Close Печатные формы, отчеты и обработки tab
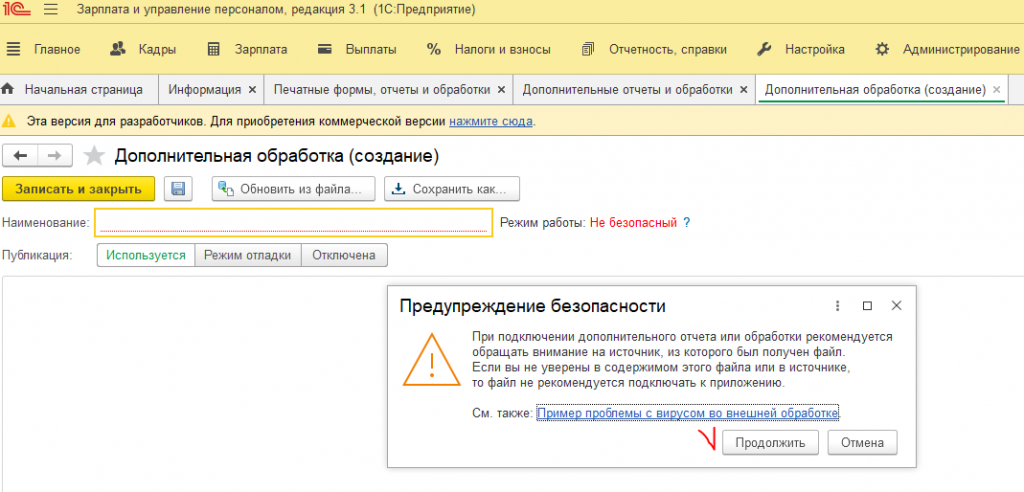1024x492 pixels. pos(502,90)
